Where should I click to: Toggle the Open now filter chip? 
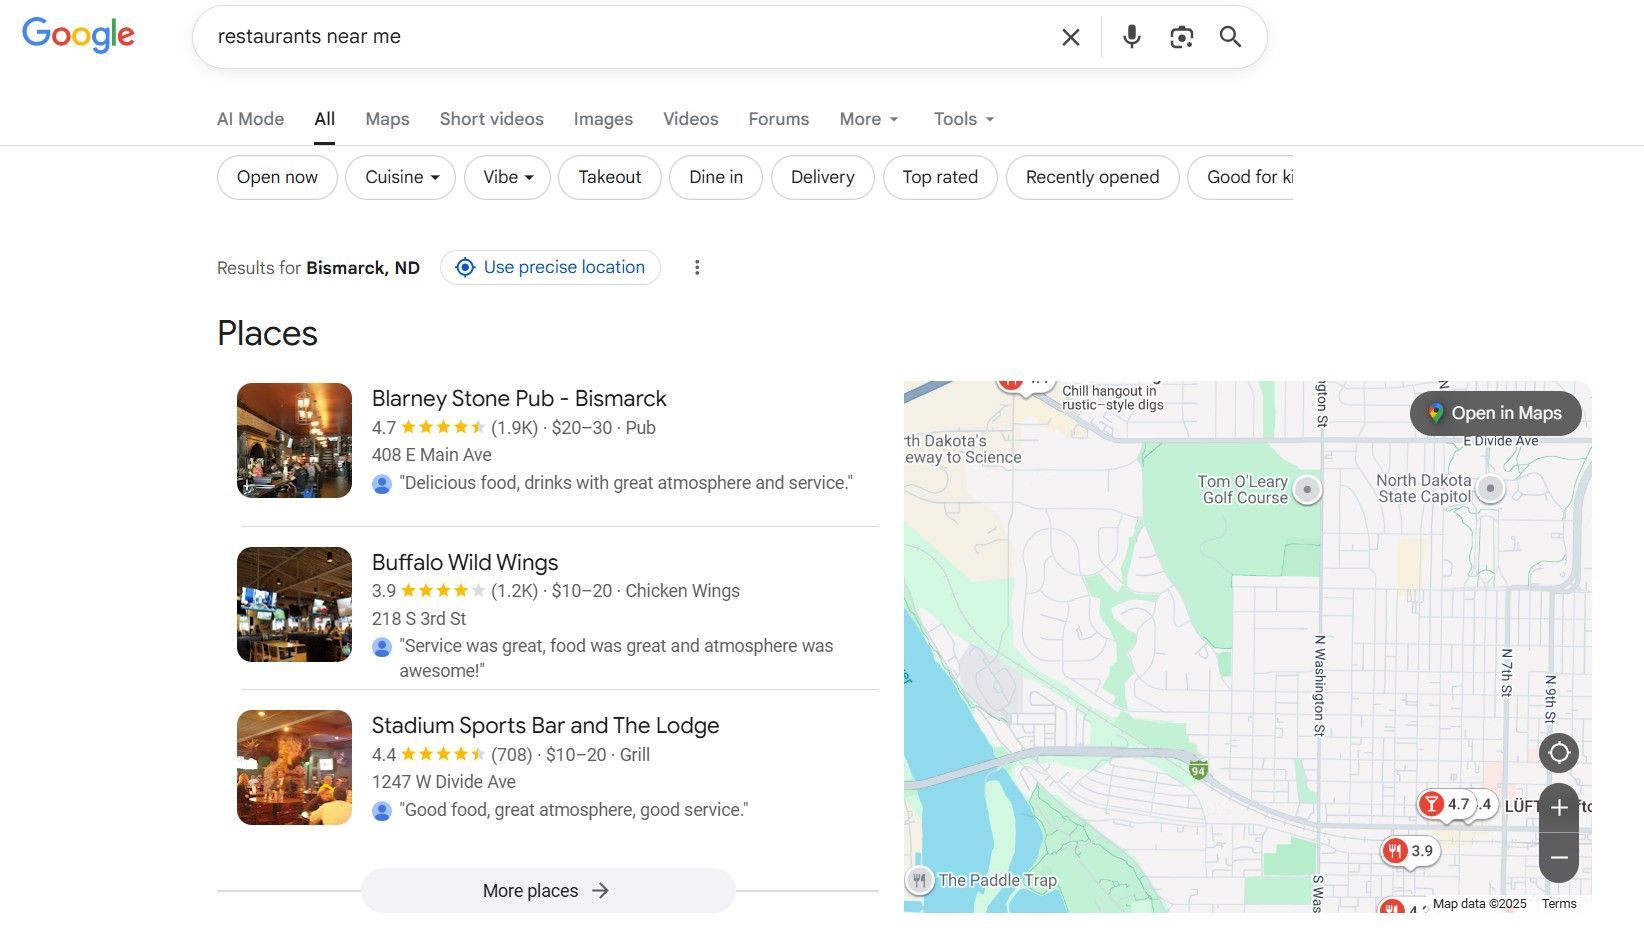(277, 177)
